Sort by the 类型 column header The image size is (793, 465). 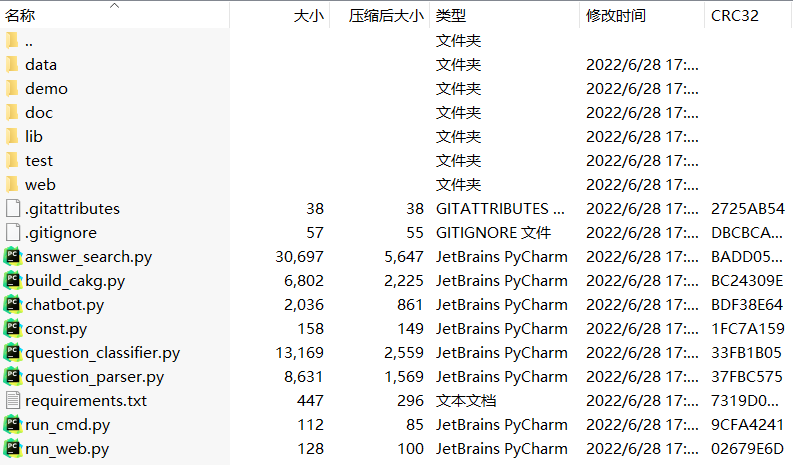[505, 15]
